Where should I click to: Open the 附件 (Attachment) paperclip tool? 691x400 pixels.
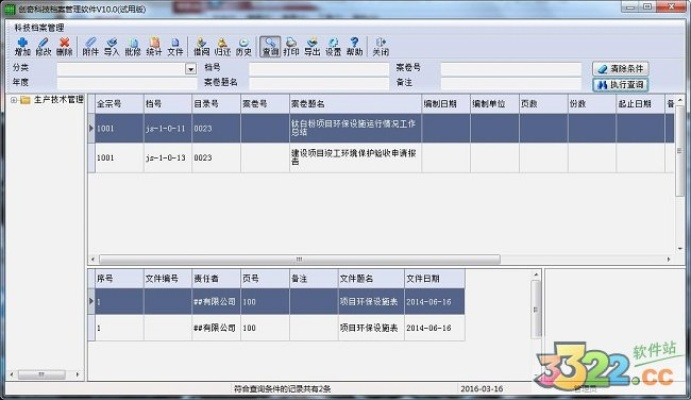tap(90, 47)
